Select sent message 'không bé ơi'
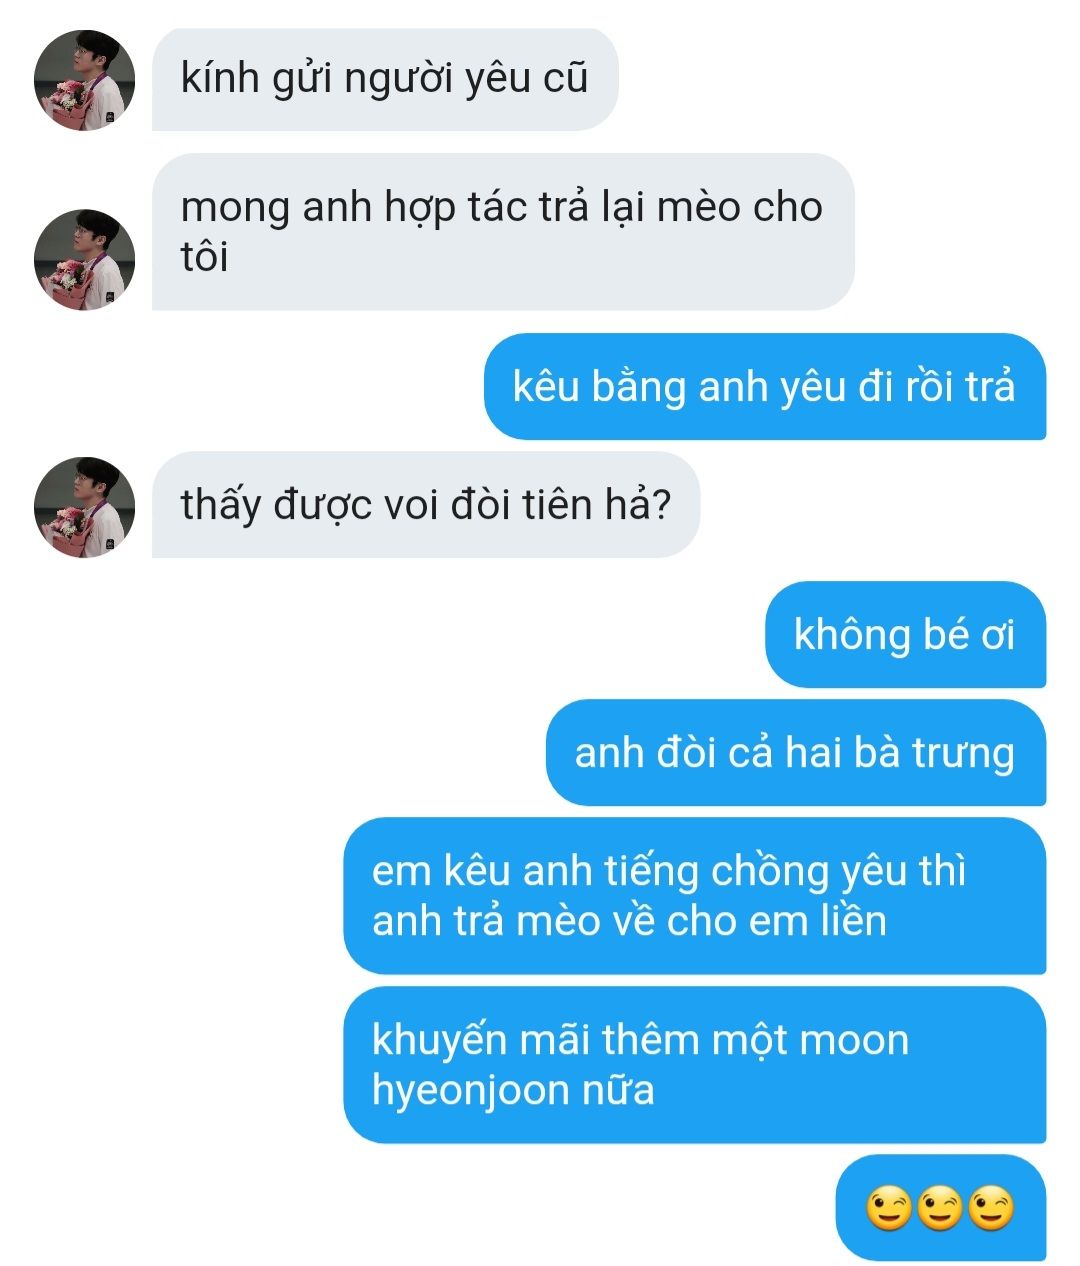The width and height of the screenshot is (1080, 1266). point(905,634)
